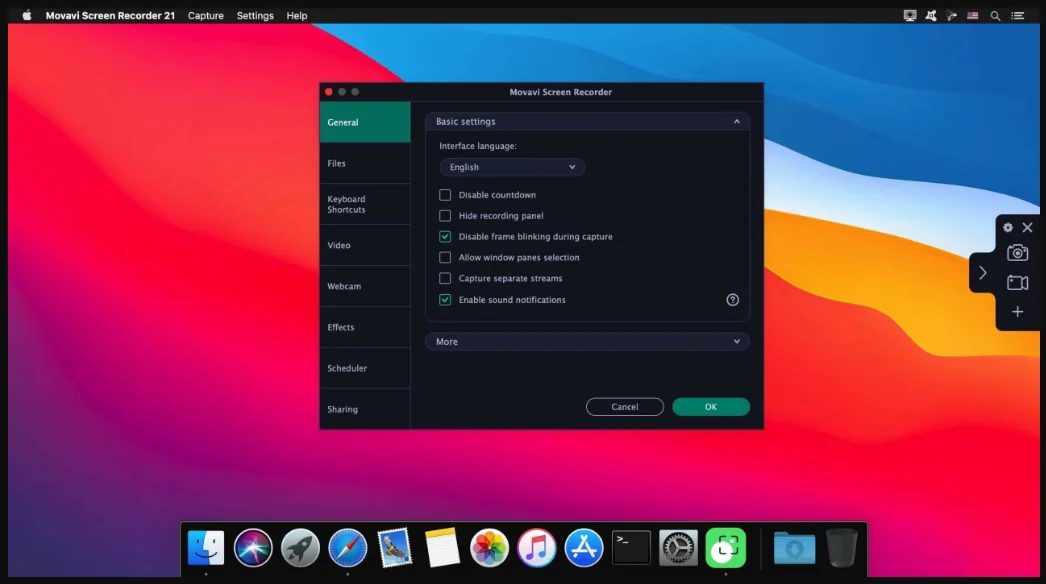This screenshot has height=584, width=1046.
Task: Open the Trash in the dock
Action: click(x=841, y=548)
